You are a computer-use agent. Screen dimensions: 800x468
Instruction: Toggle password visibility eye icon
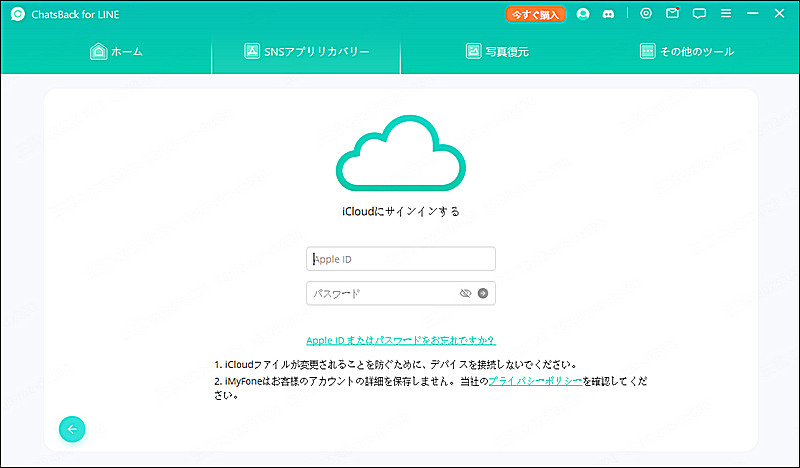[465, 293]
